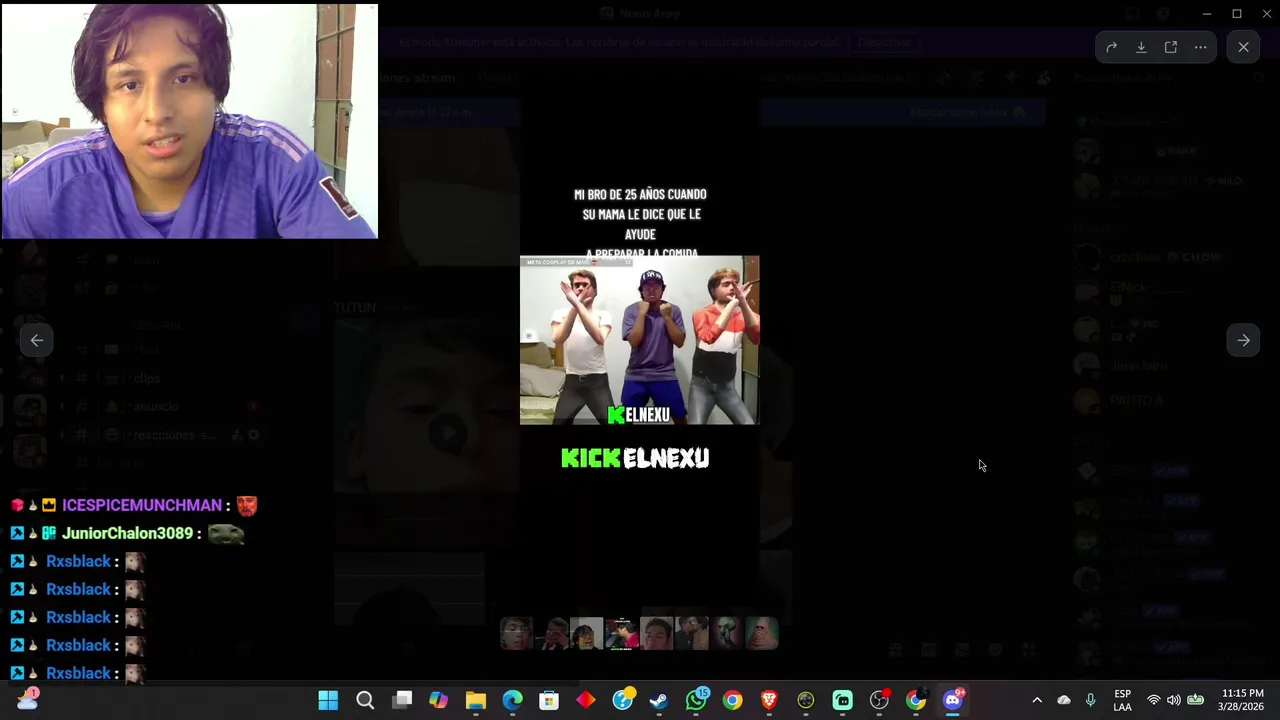Open the three-dot more options menu
The height and width of the screenshot is (720, 1280).
[1201, 47]
